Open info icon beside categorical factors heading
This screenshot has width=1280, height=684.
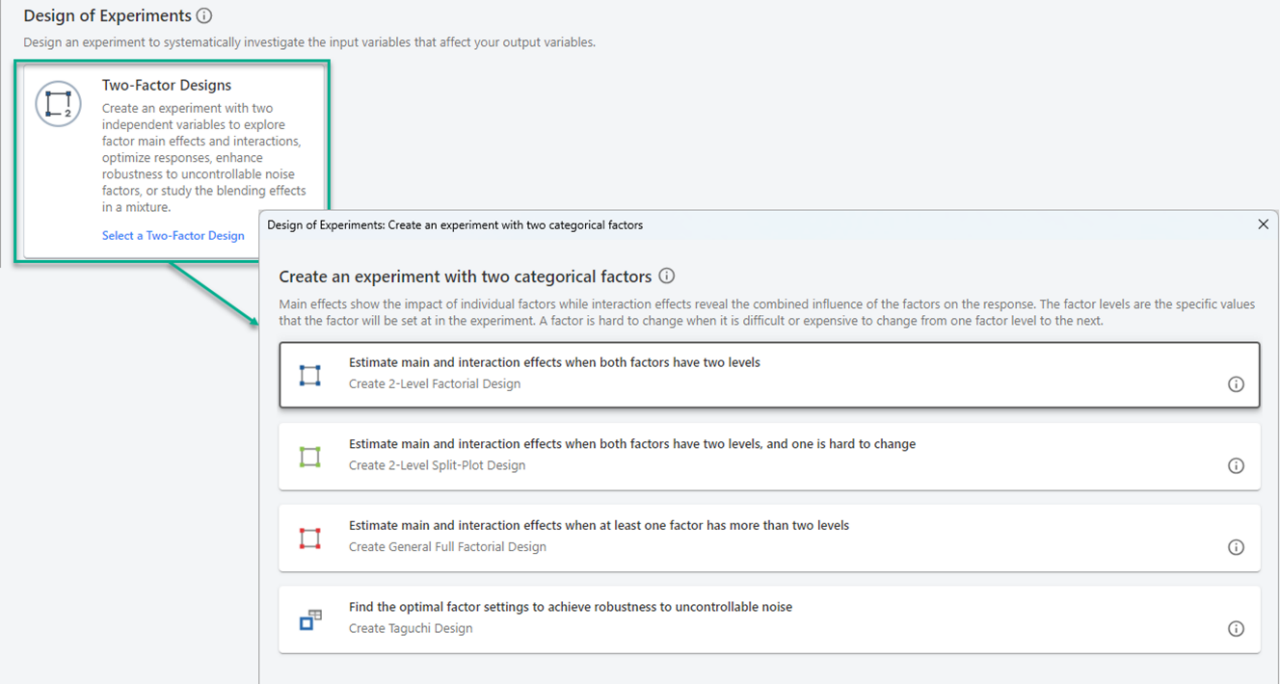[666, 276]
